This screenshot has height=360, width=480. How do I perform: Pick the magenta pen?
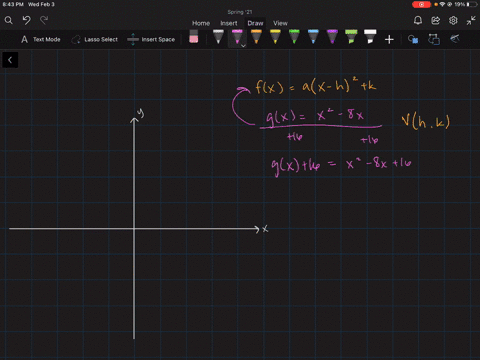[237, 37]
